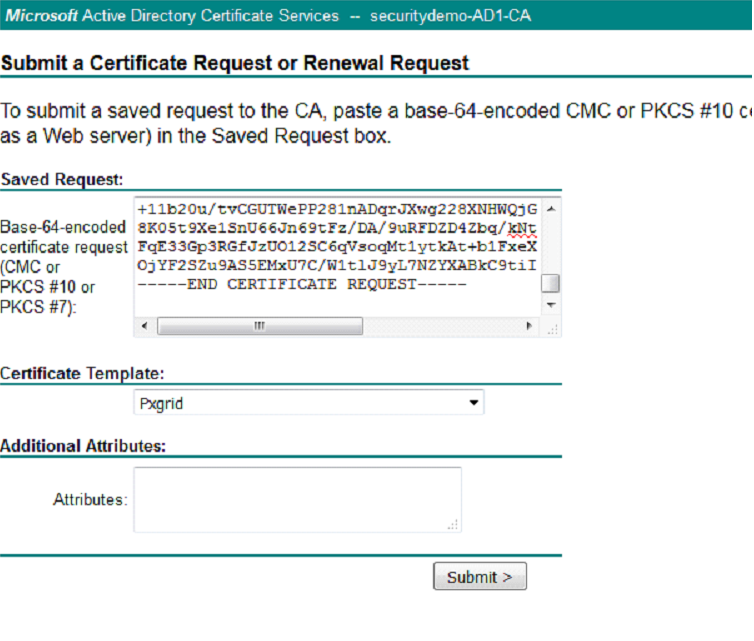Click the line starting with 8K05t9Xe1SnU

click(x=337, y=227)
